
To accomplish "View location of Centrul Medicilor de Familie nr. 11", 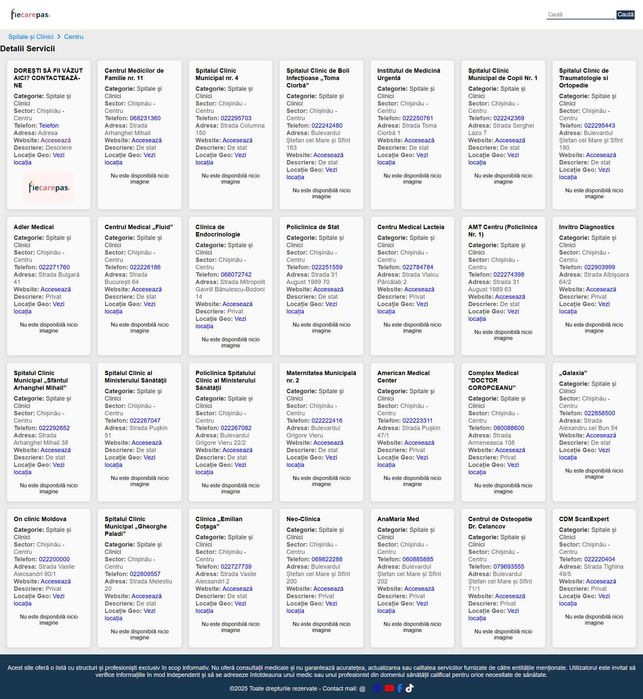I will point(130,159).
